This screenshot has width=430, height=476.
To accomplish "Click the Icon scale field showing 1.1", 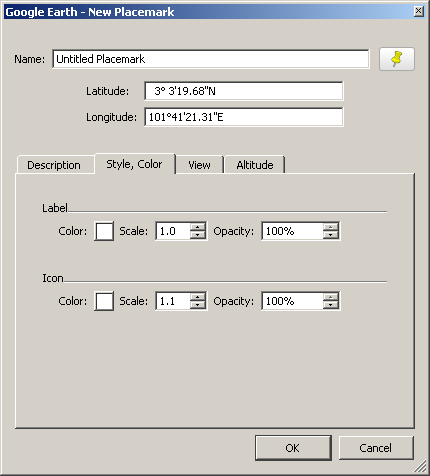I will coord(173,301).
